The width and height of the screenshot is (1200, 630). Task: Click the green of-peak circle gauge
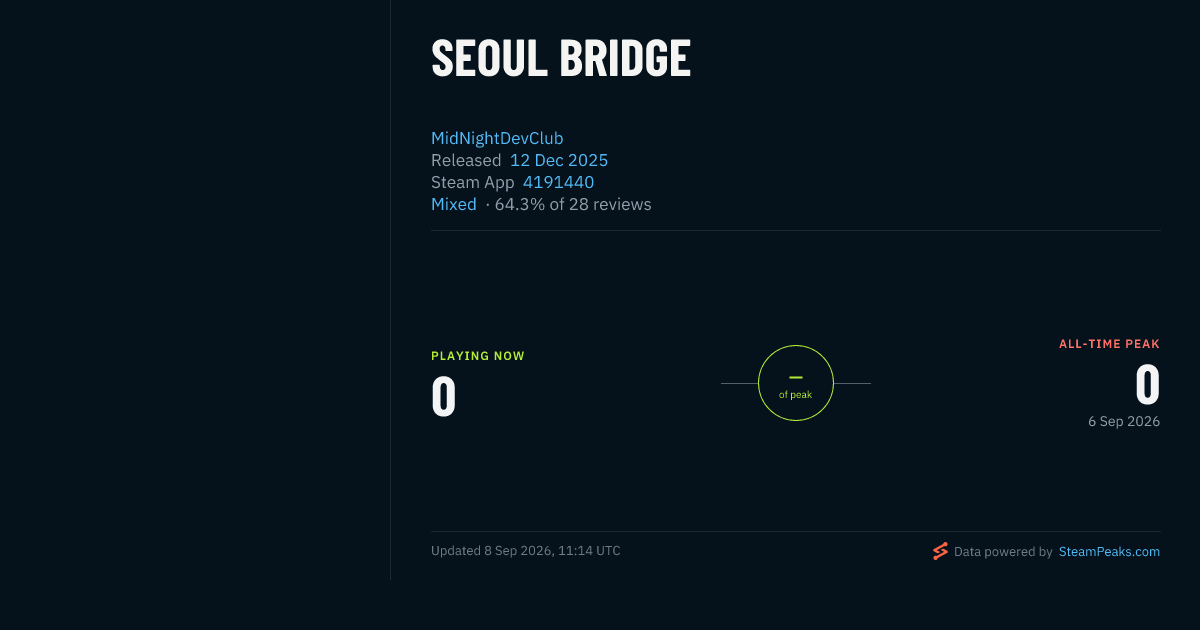pyautogui.click(x=796, y=383)
